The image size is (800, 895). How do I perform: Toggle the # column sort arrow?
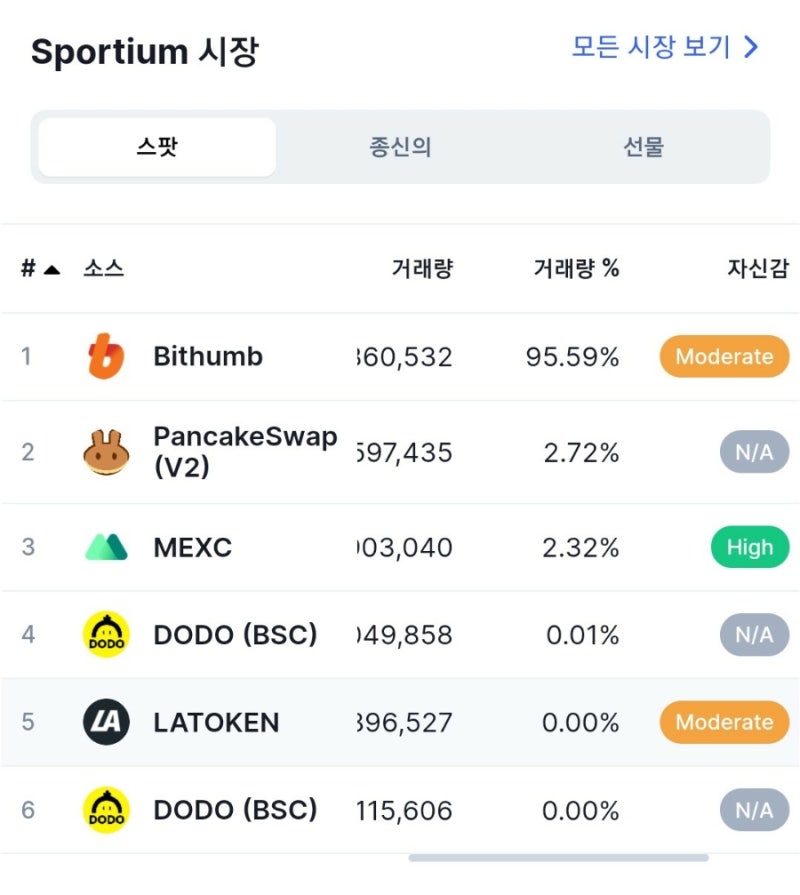(x=52, y=269)
